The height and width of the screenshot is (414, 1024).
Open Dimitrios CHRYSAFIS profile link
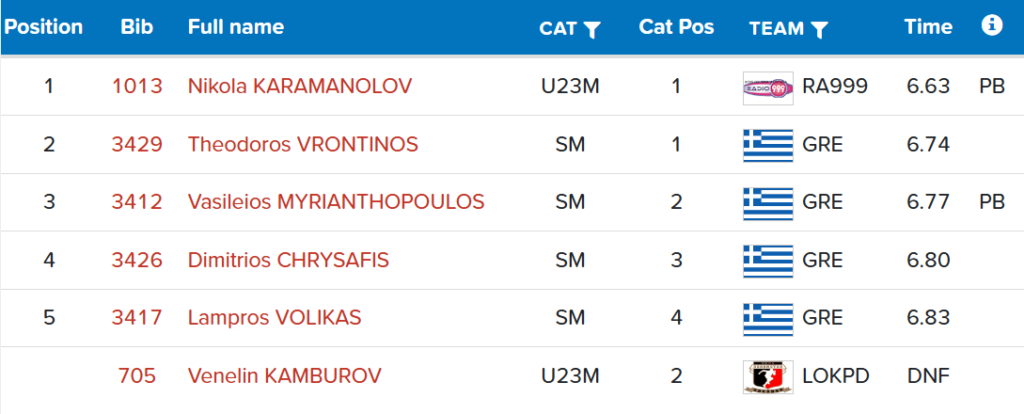pos(289,261)
